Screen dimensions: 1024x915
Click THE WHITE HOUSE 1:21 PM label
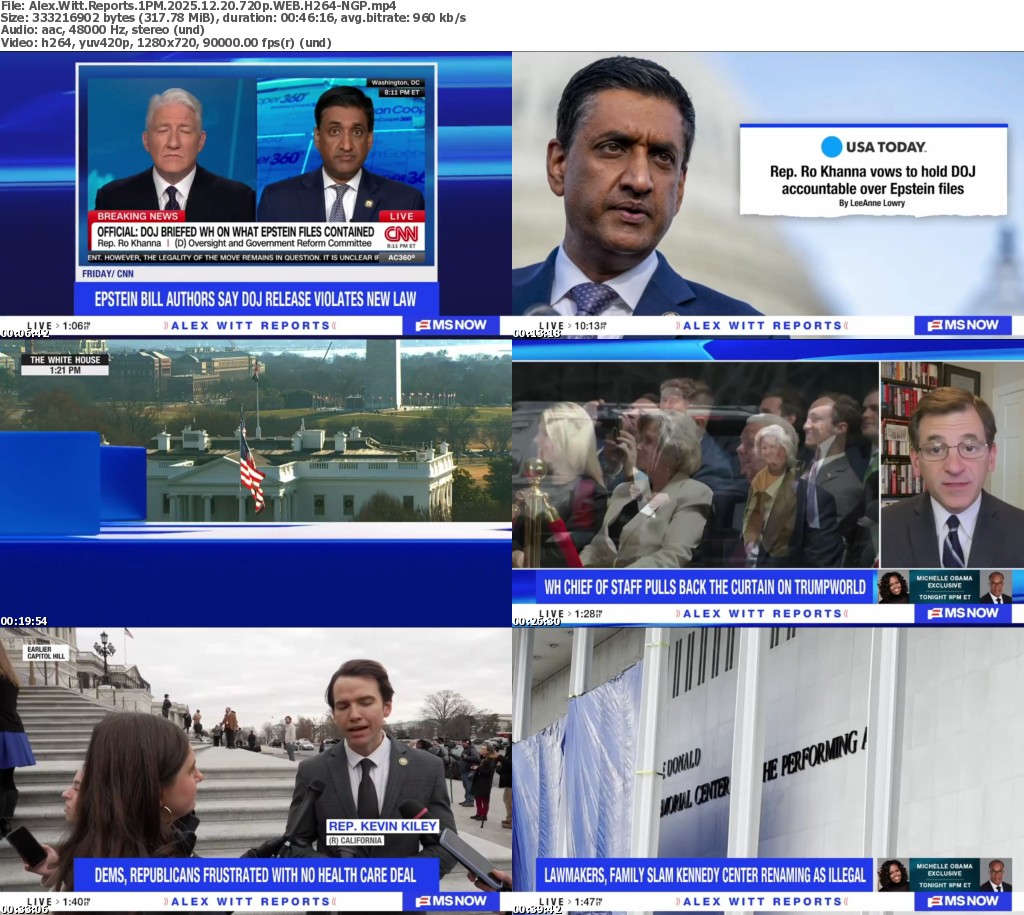click(65, 365)
